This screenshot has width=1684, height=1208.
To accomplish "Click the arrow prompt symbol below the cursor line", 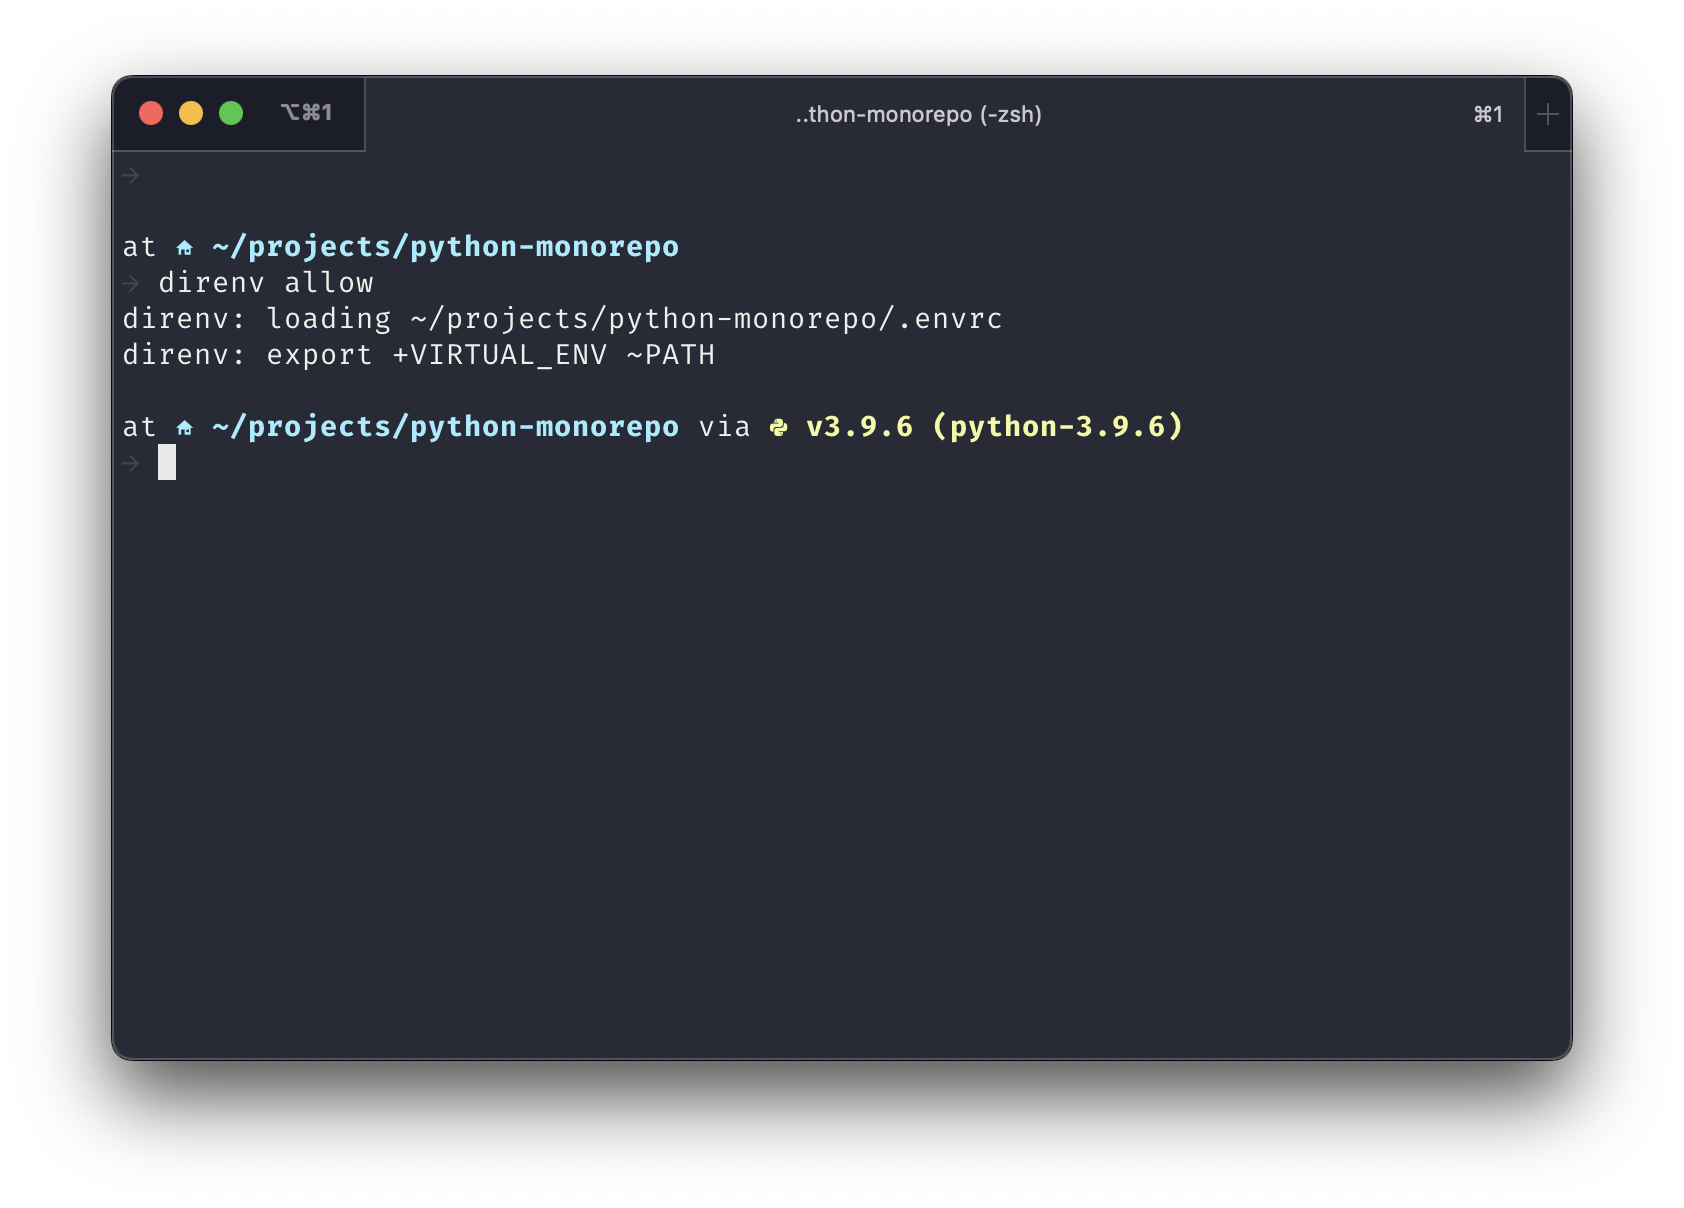I will coord(131,462).
